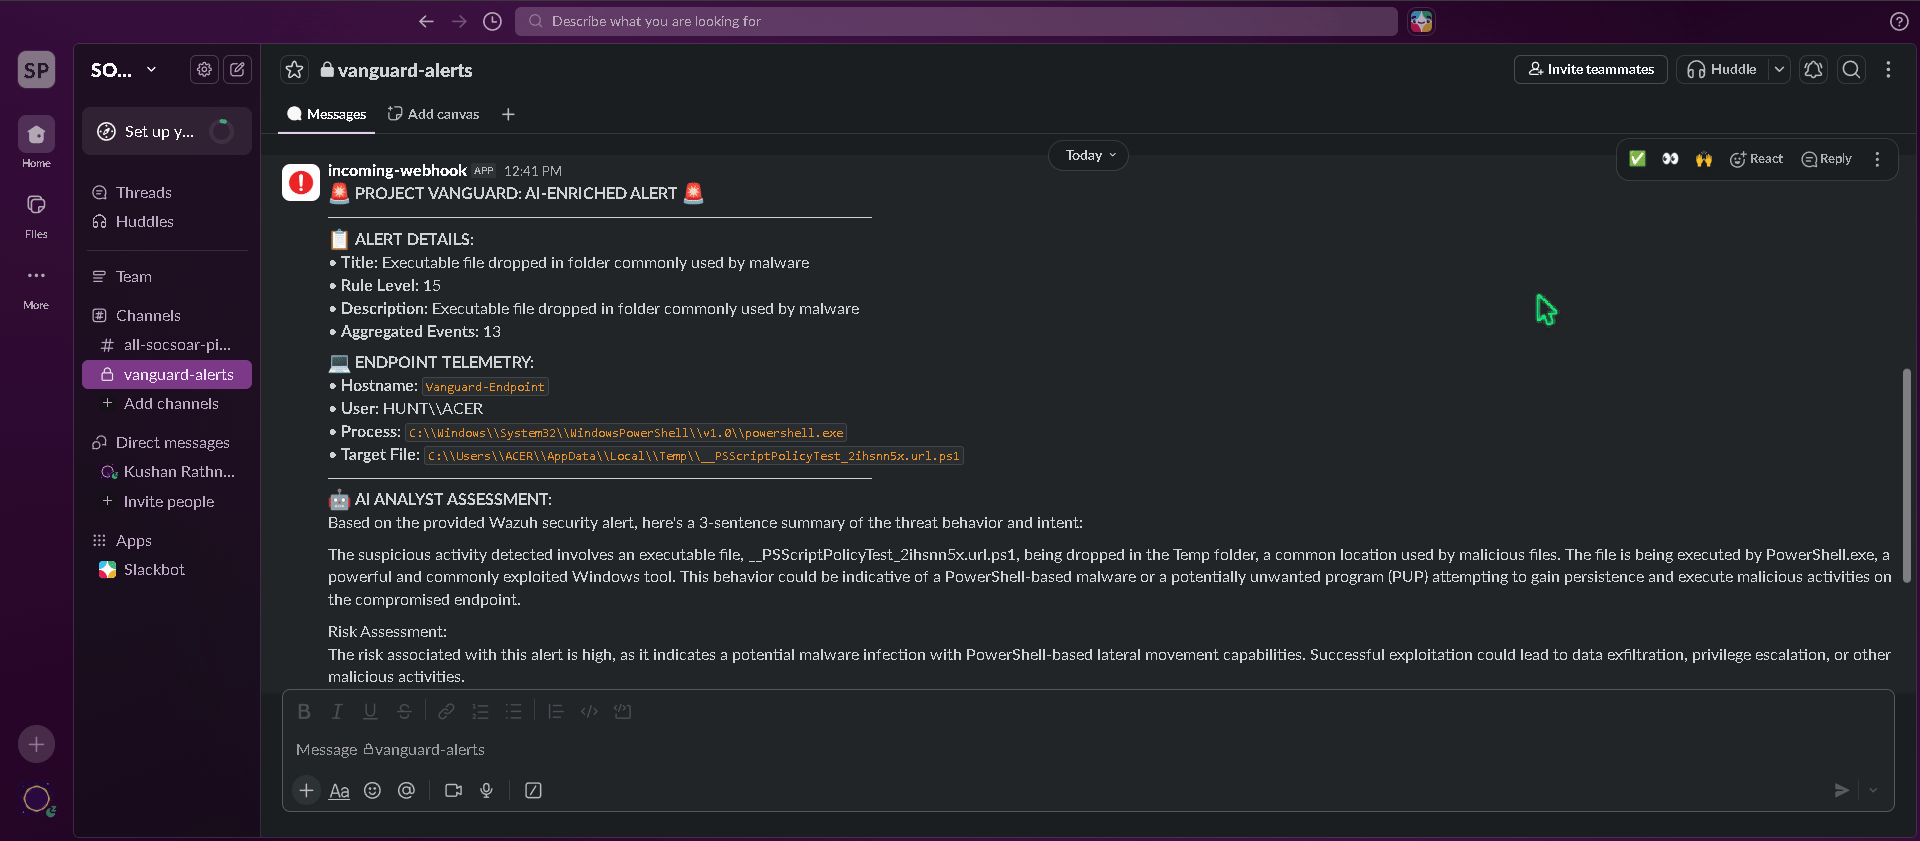Click Add channels
Screen dimensions: 1920x841
pyautogui.click(x=166, y=403)
